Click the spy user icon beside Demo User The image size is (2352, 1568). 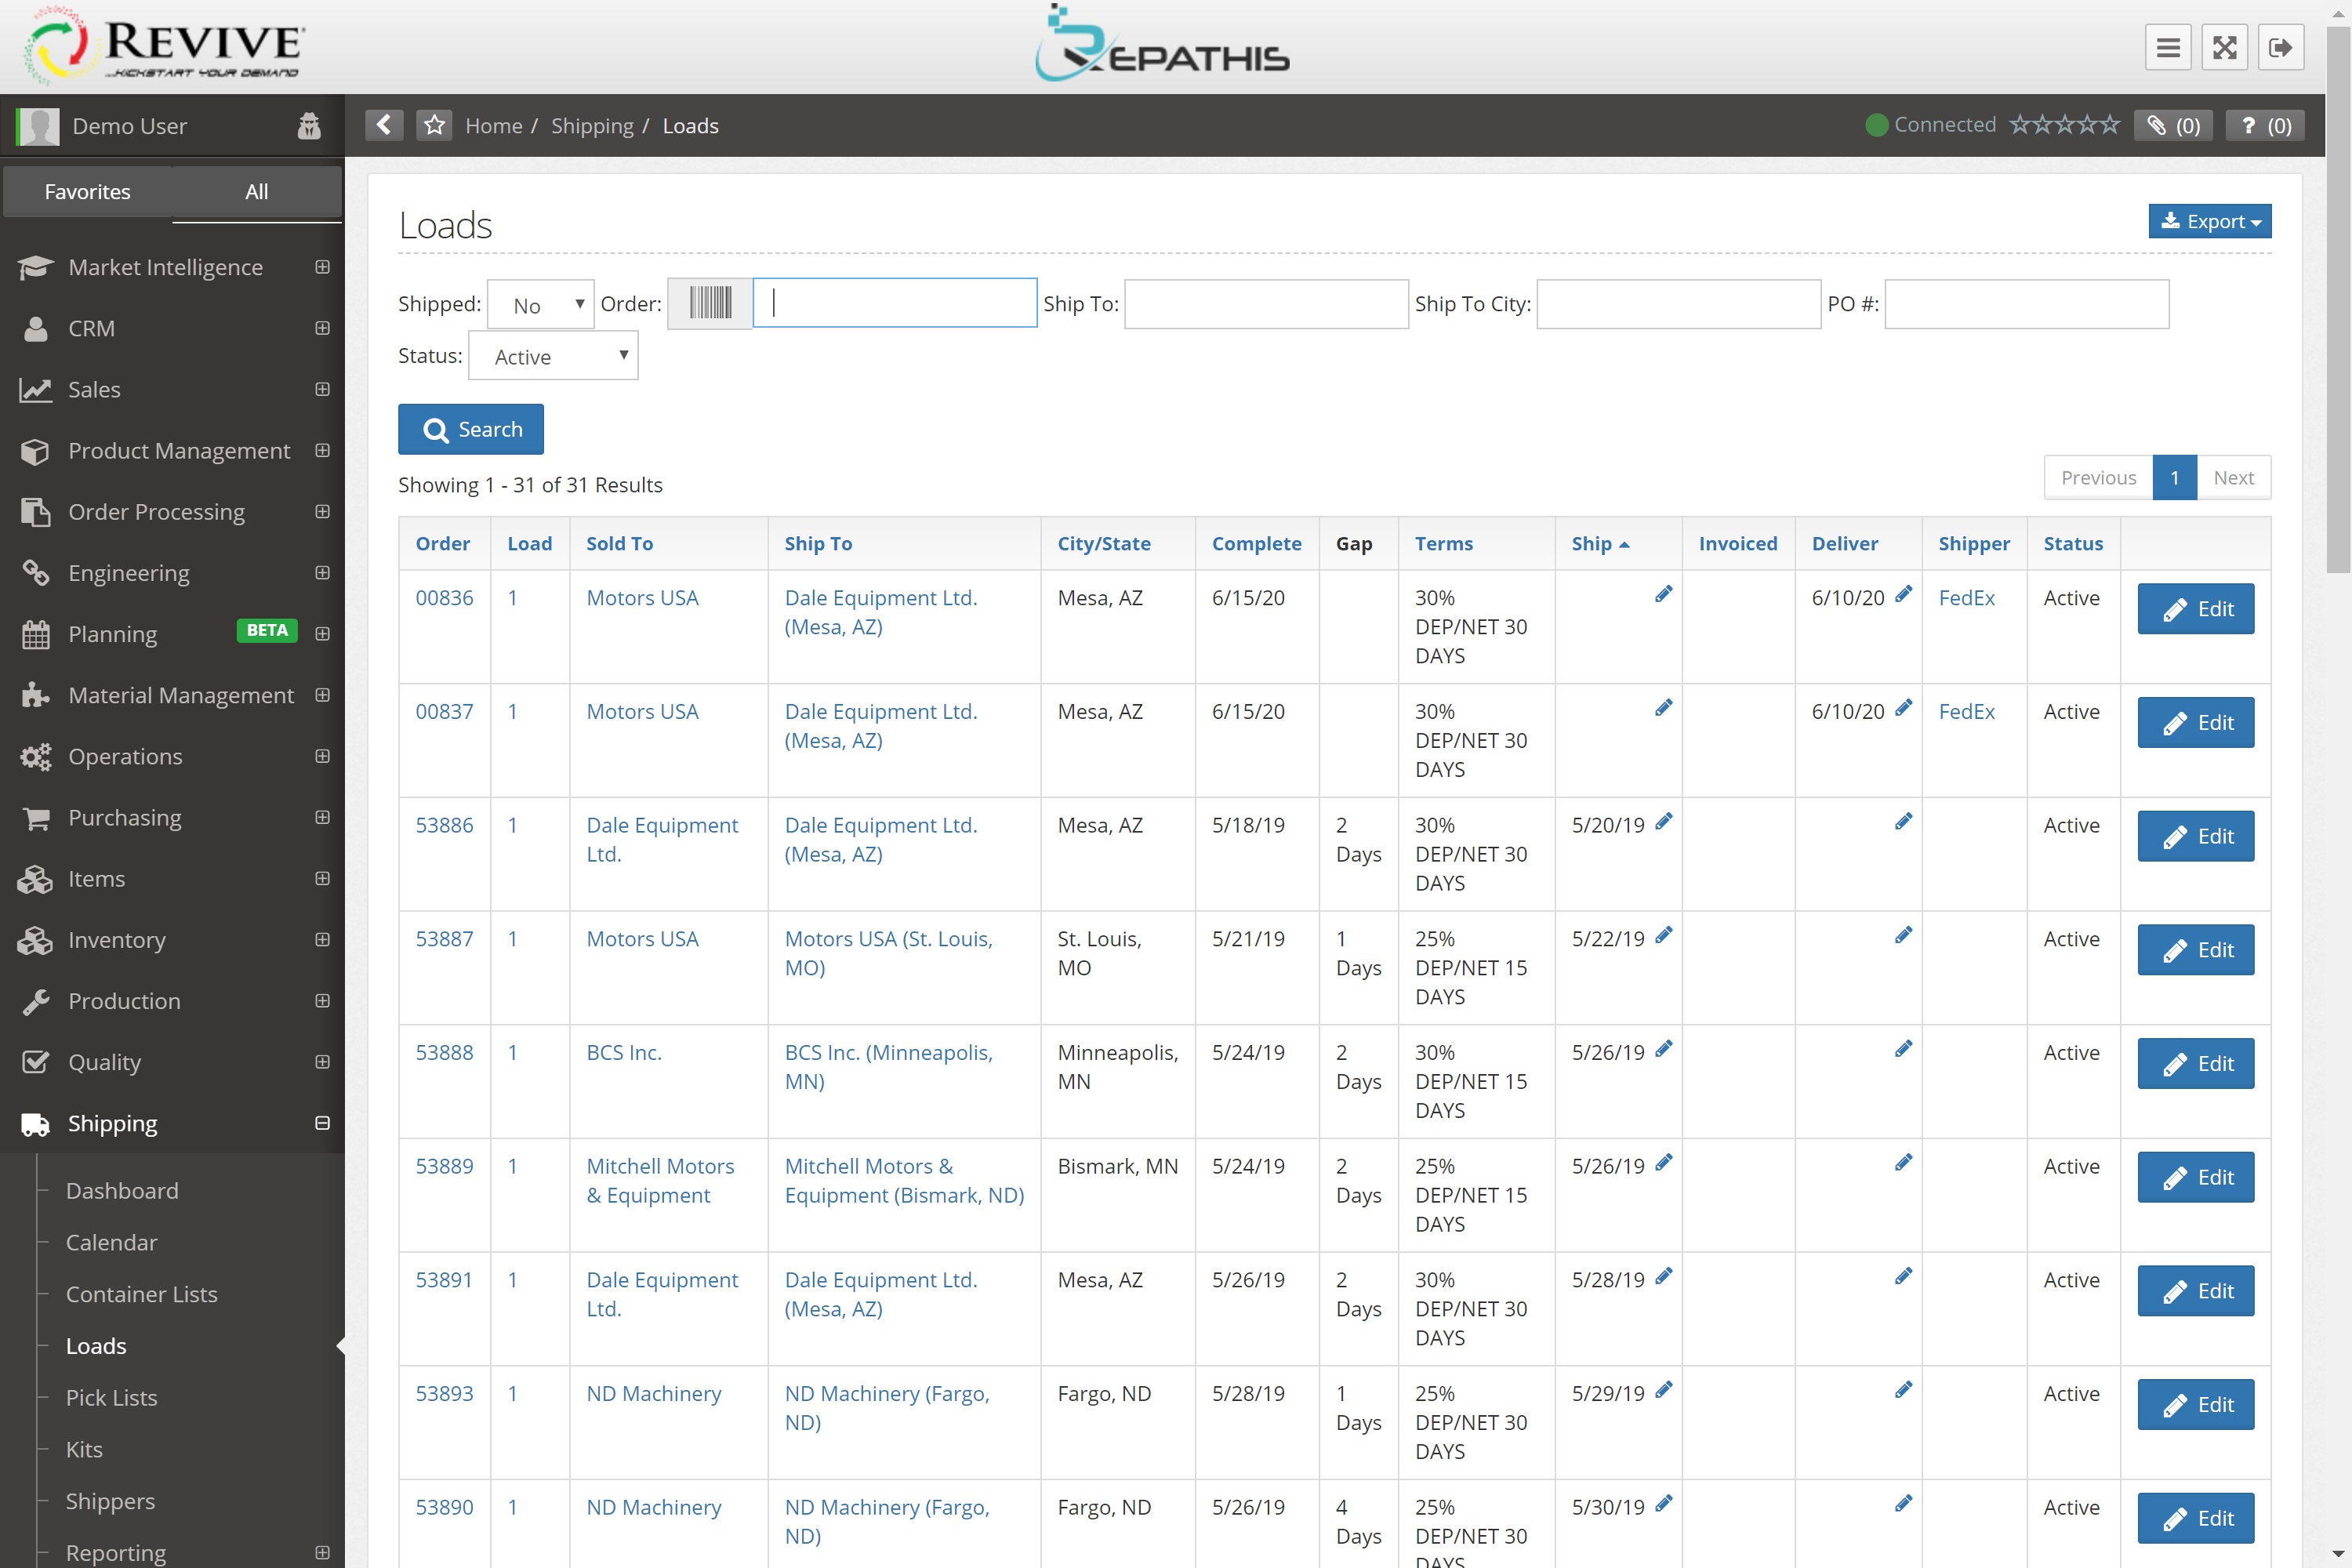[309, 126]
